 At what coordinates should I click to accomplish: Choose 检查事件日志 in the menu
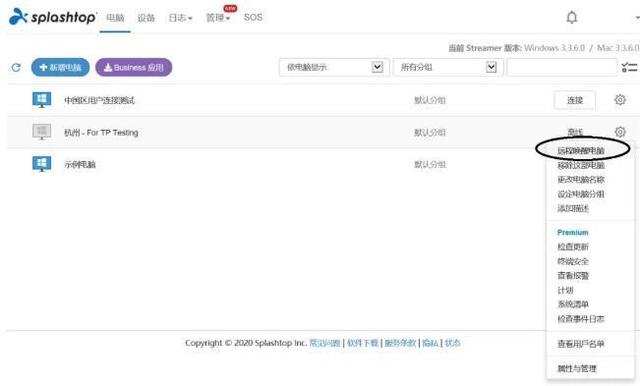[x=581, y=319]
